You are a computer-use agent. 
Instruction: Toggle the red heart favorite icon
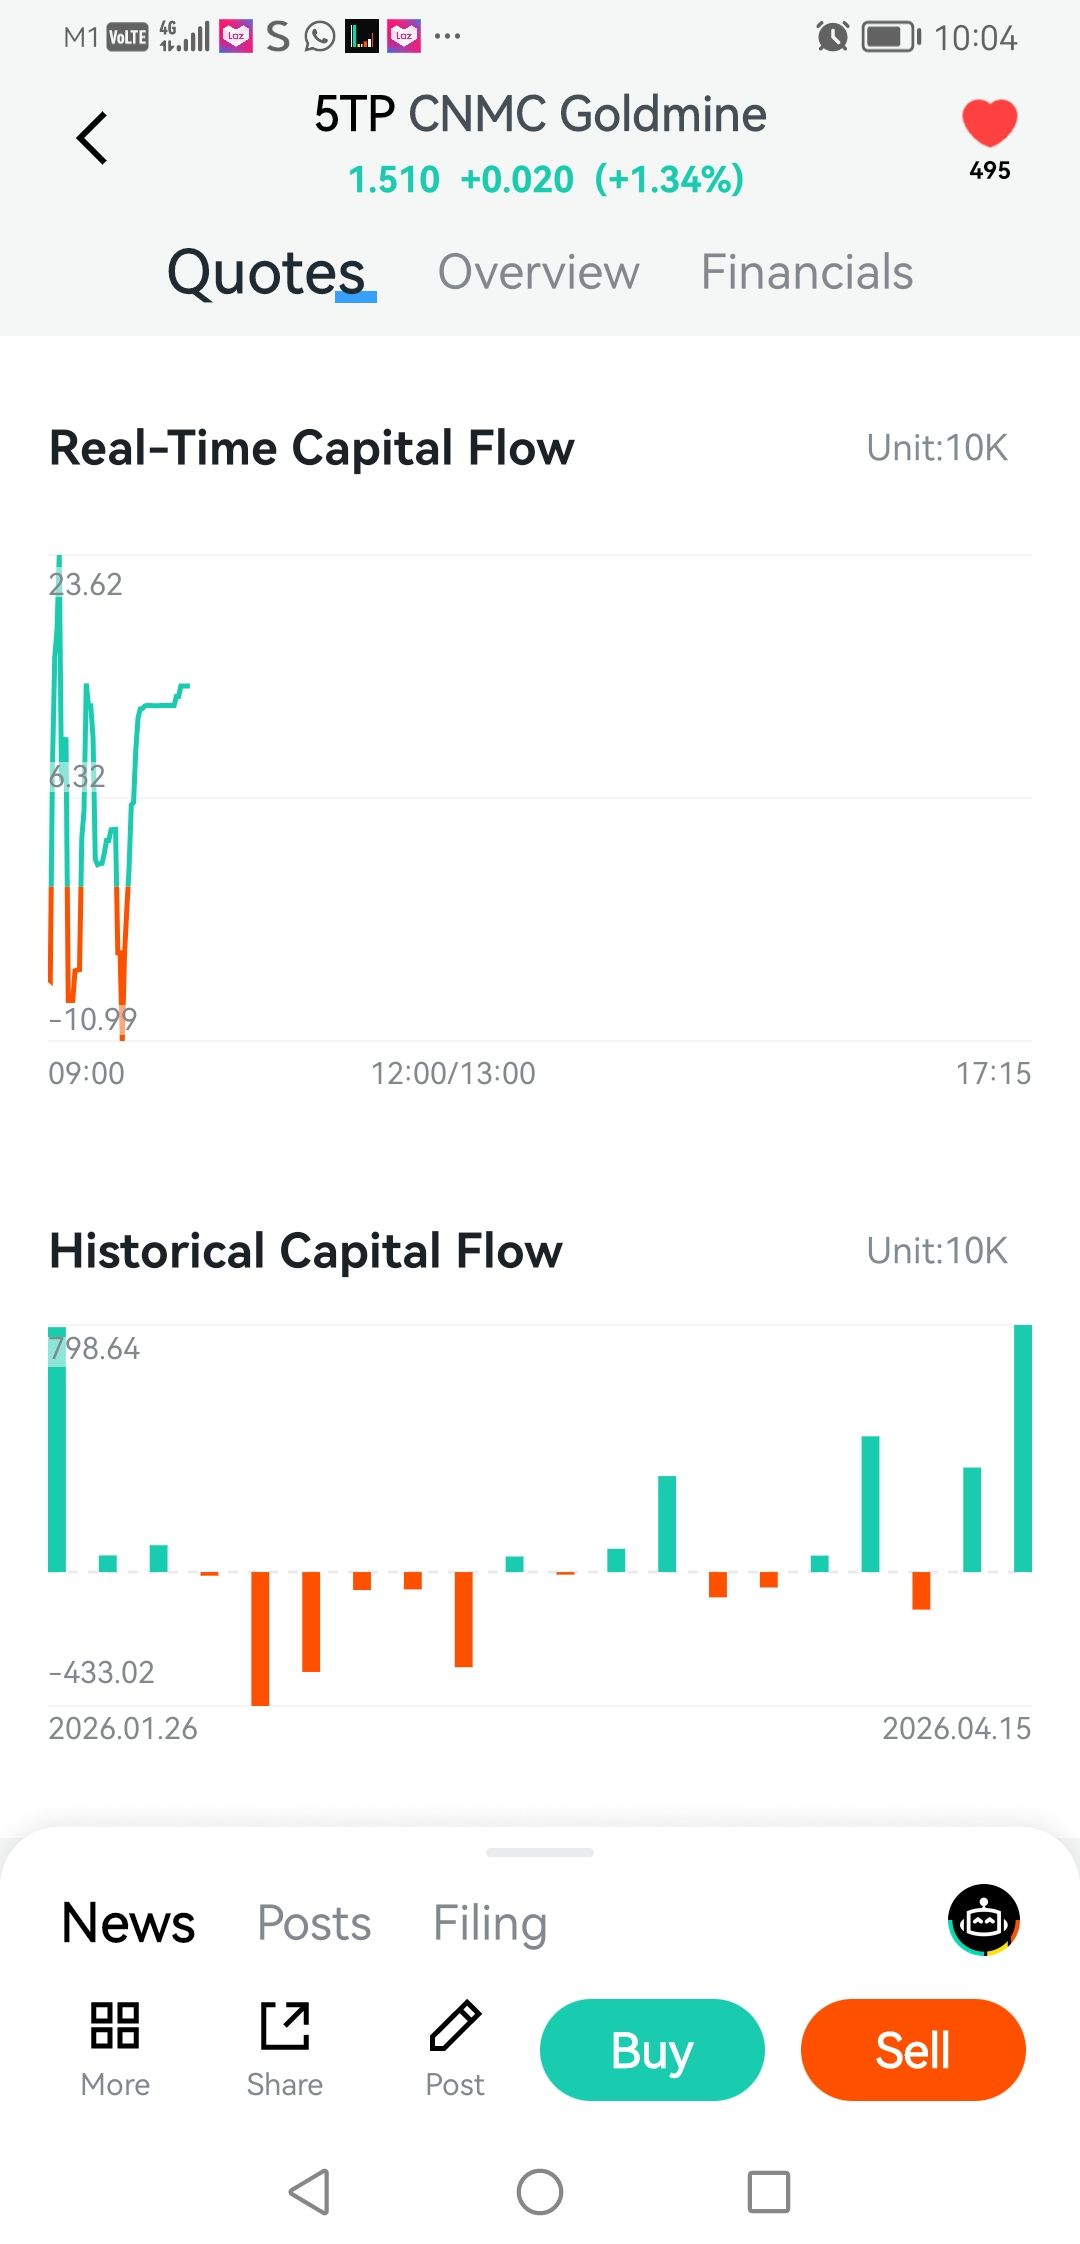click(x=989, y=124)
